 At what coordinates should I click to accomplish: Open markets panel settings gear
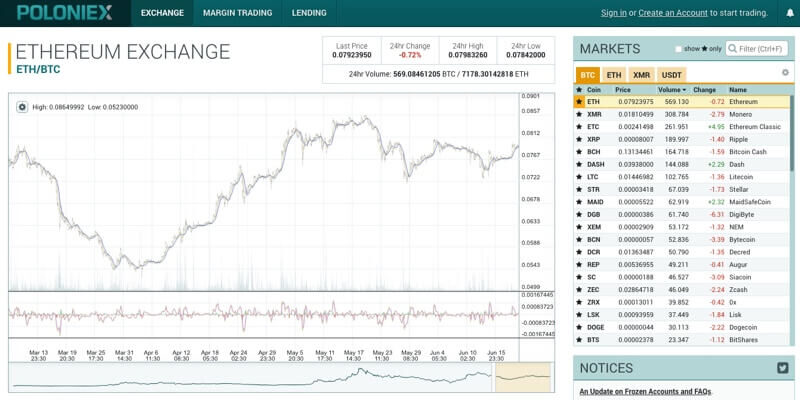pos(785,72)
